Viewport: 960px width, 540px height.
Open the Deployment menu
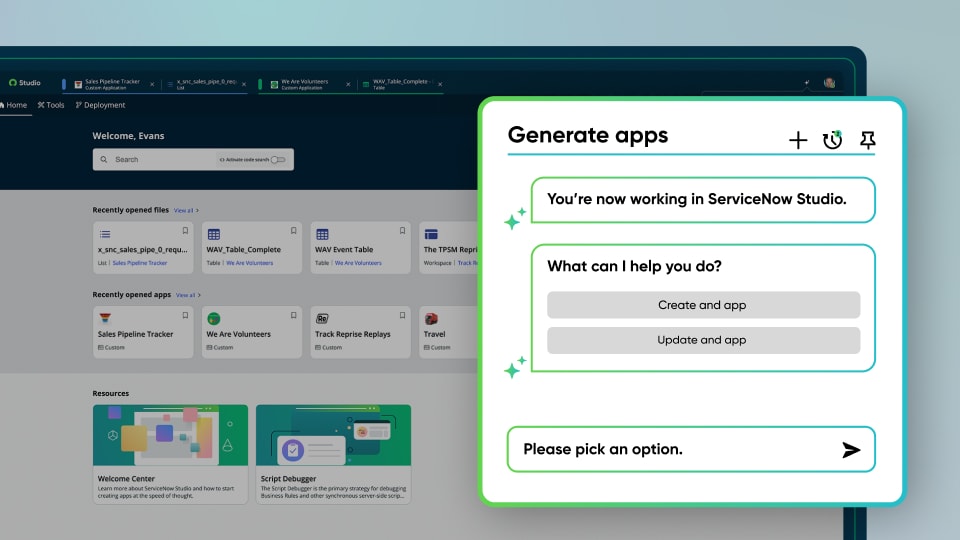pos(100,105)
